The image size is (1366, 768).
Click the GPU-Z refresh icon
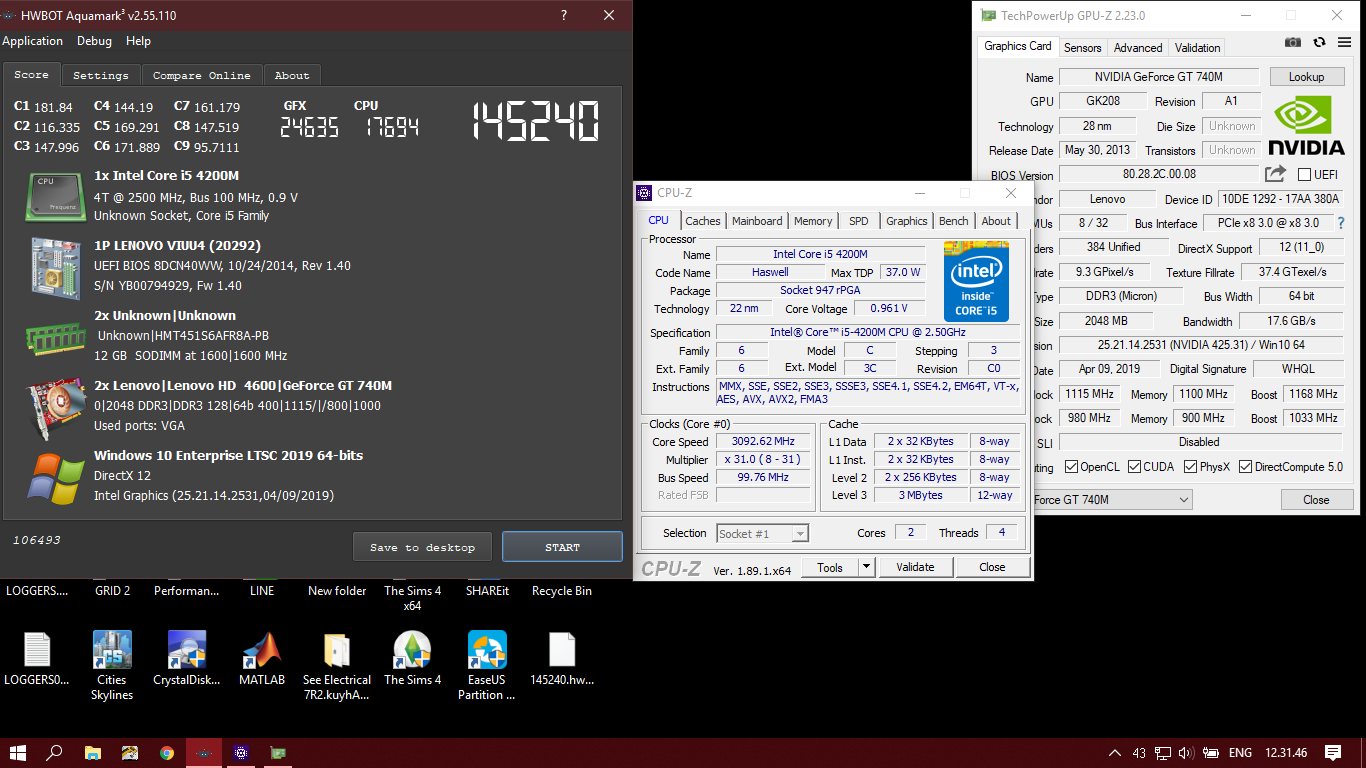pos(1319,42)
